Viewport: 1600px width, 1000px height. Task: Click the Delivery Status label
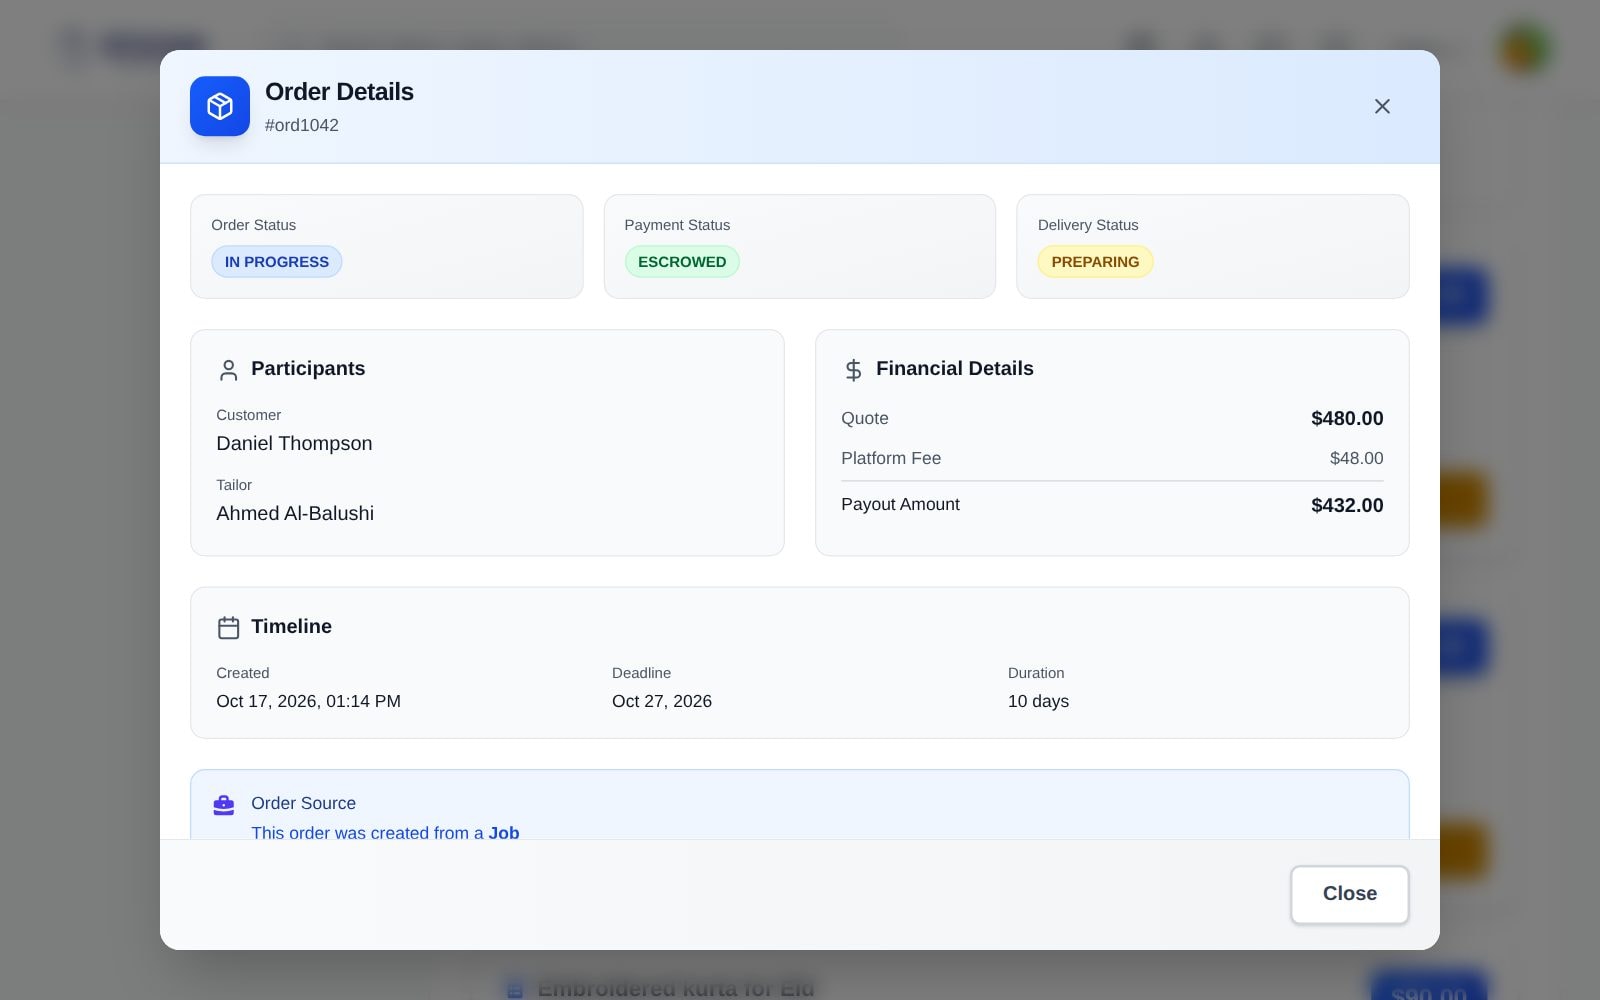[1088, 225]
